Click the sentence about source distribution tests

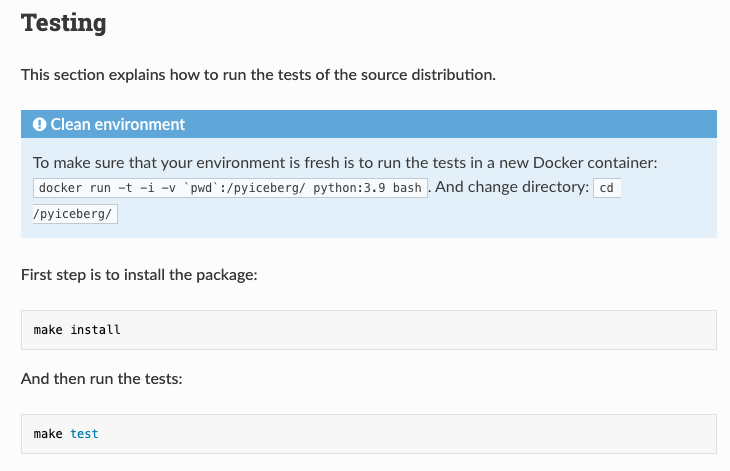(x=258, y=75)
